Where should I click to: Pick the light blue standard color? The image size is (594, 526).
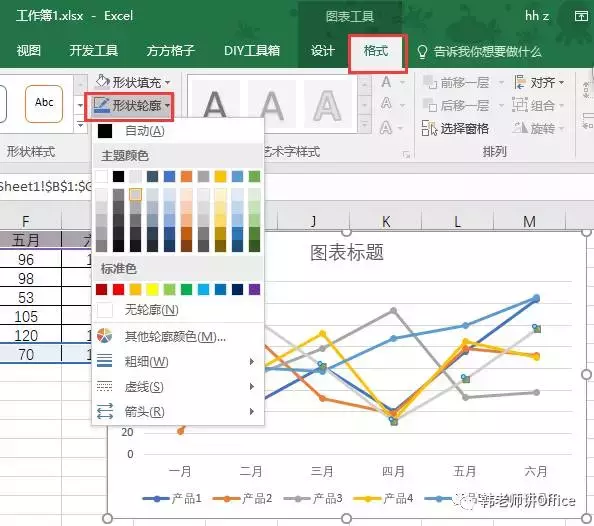[203, 290]
